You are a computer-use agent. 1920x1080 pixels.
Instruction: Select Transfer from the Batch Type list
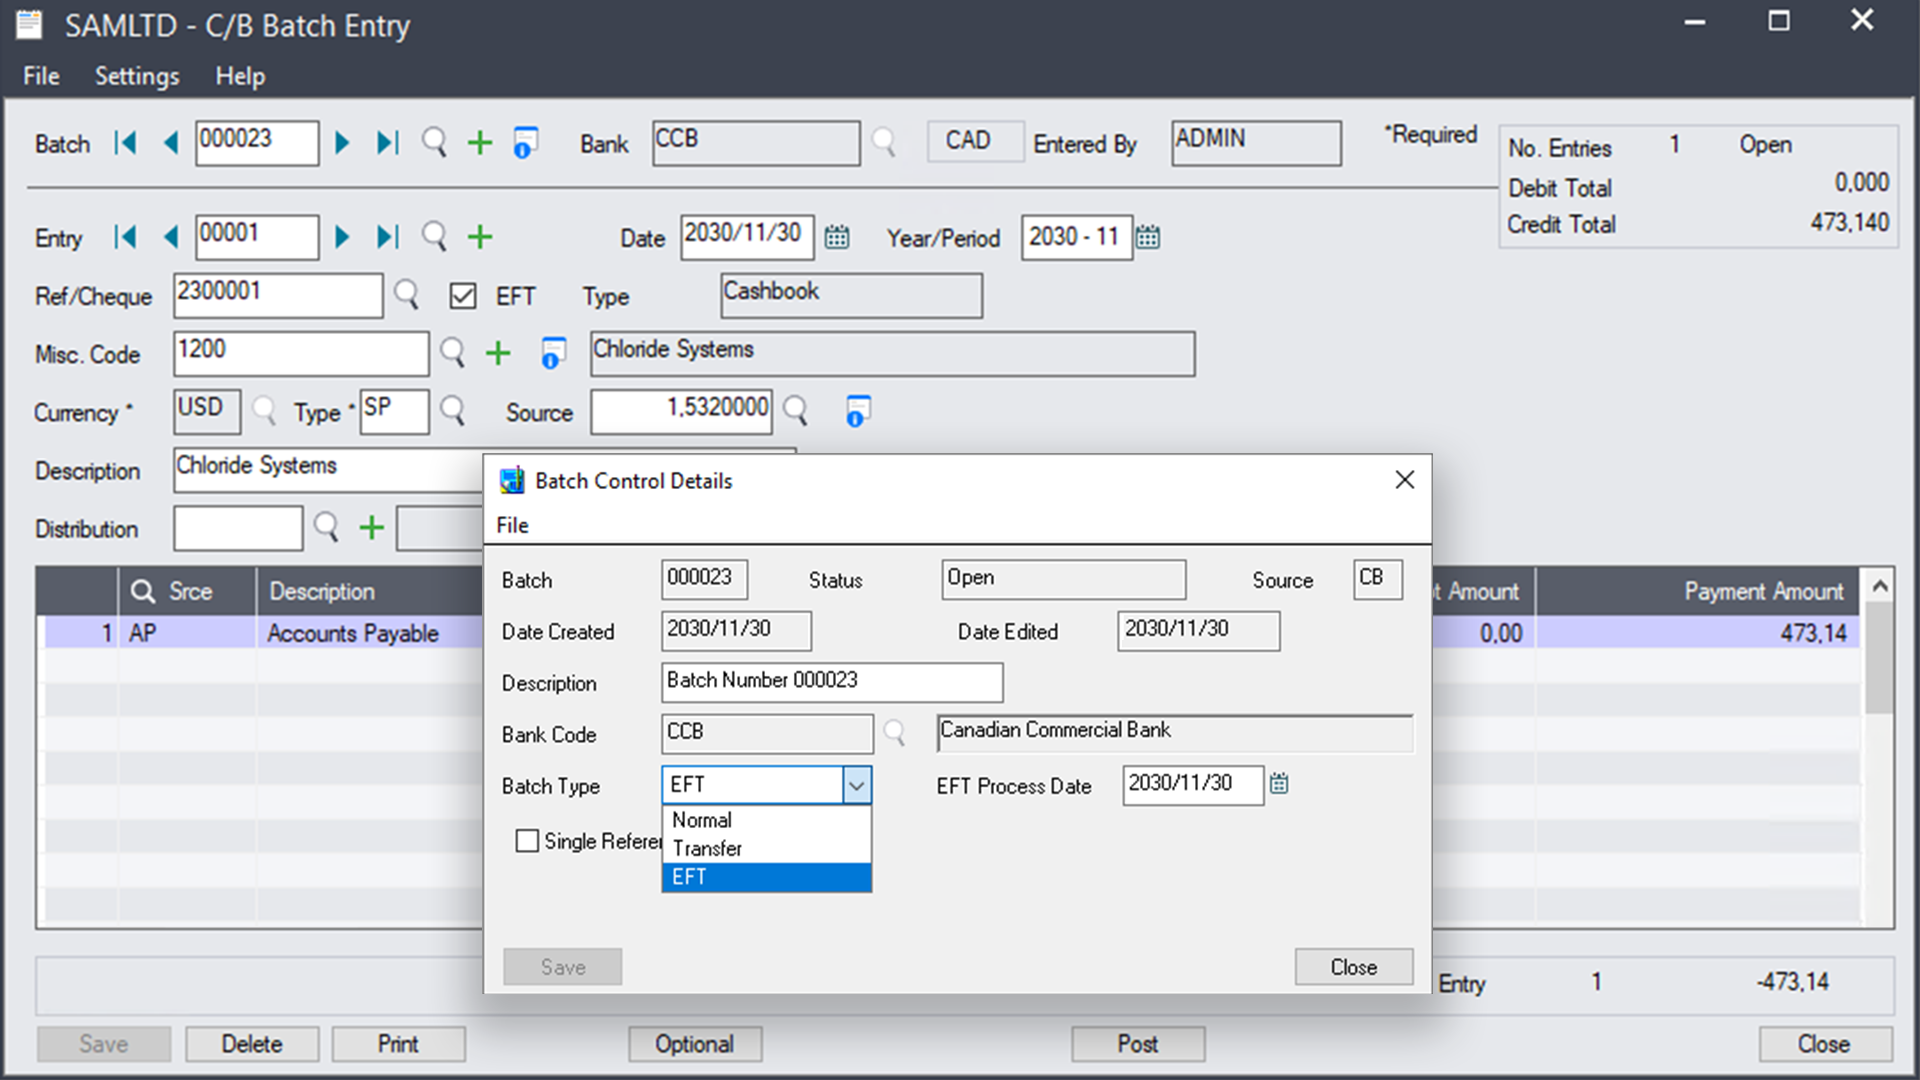pyautogui.click(x=708, y=849)
